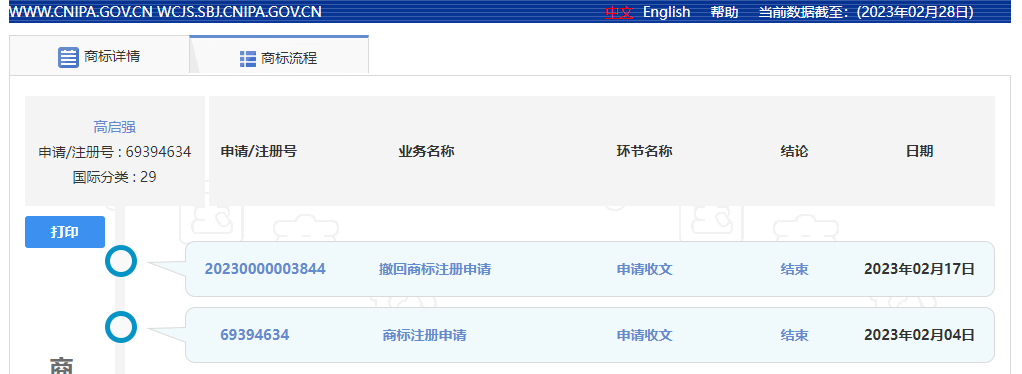The height and width of the screenshot is (374, 1022).
Task: Open application number 20230000003844
Action: (x=265, y=269)
